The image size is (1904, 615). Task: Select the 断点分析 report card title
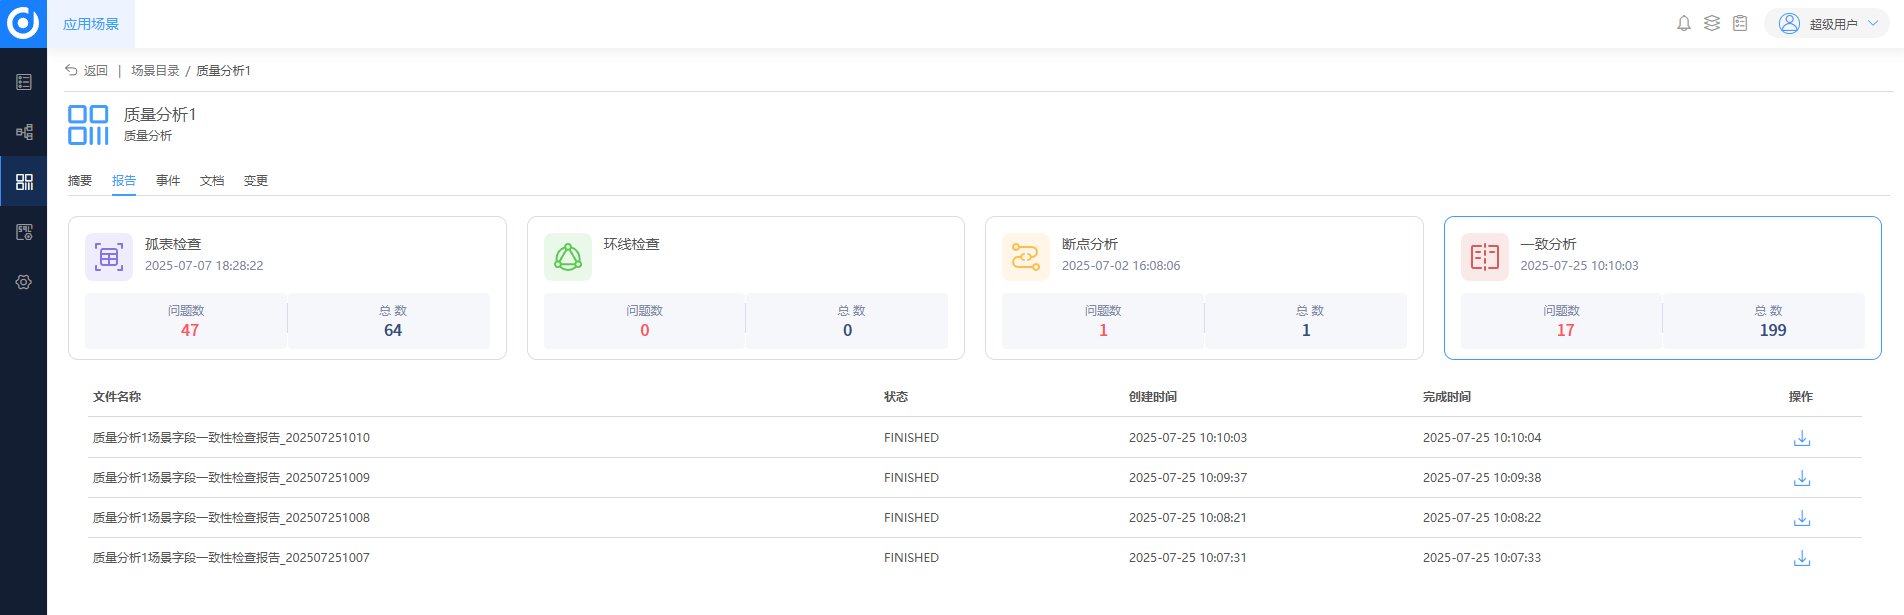coord(1090,244)
